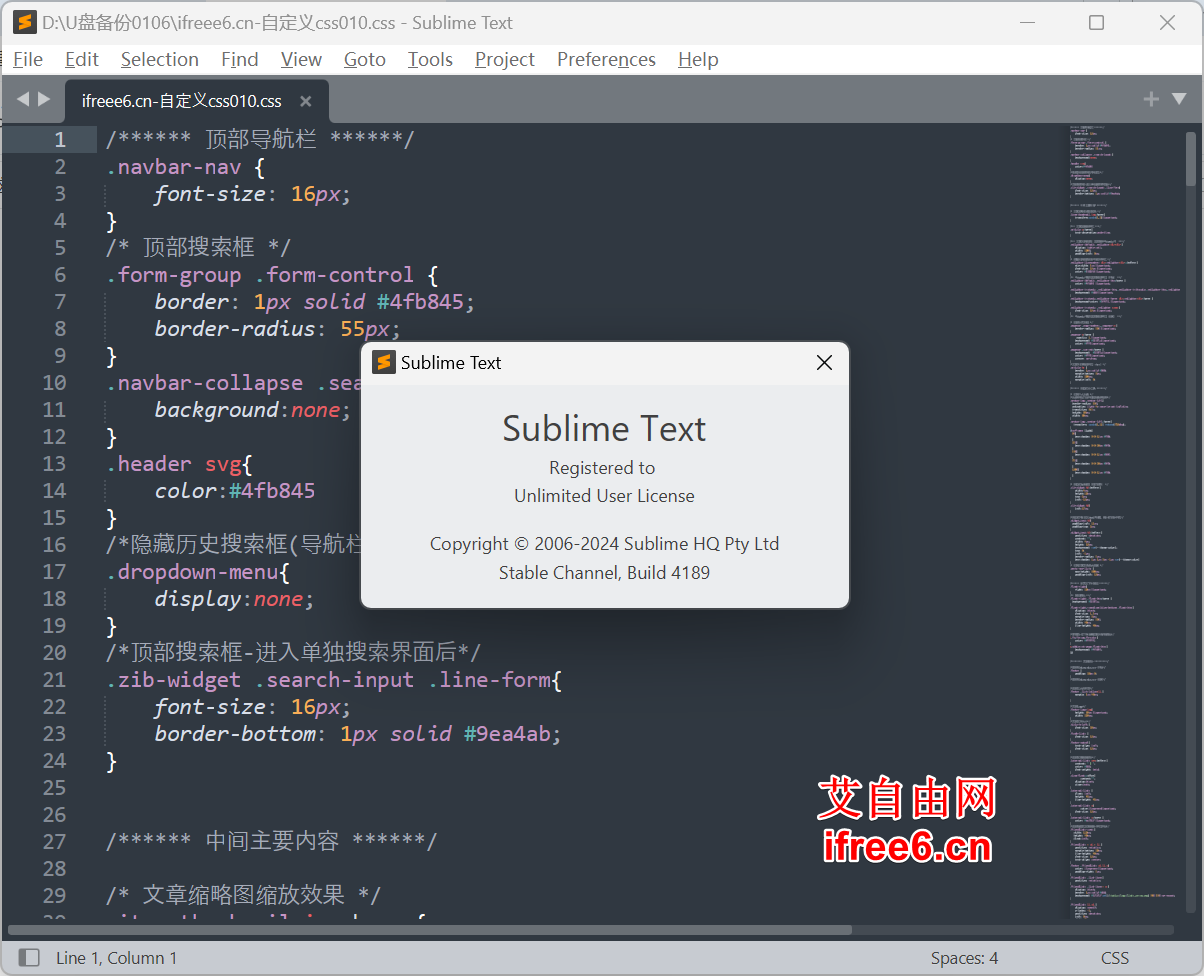Open the Preferences menu
Screen dimensions: 1204x976
(606, 59)
